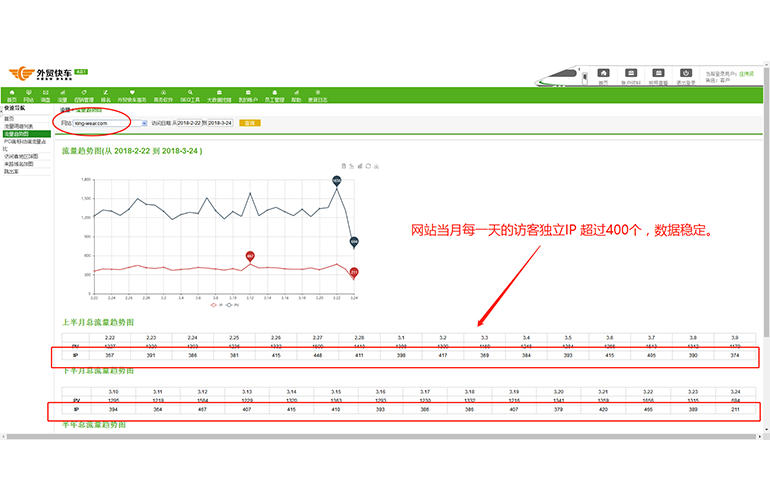Click the start date field 2018-2-22
Image resolution: width=770 pixels, height=500 pixels.
[189, 123]
